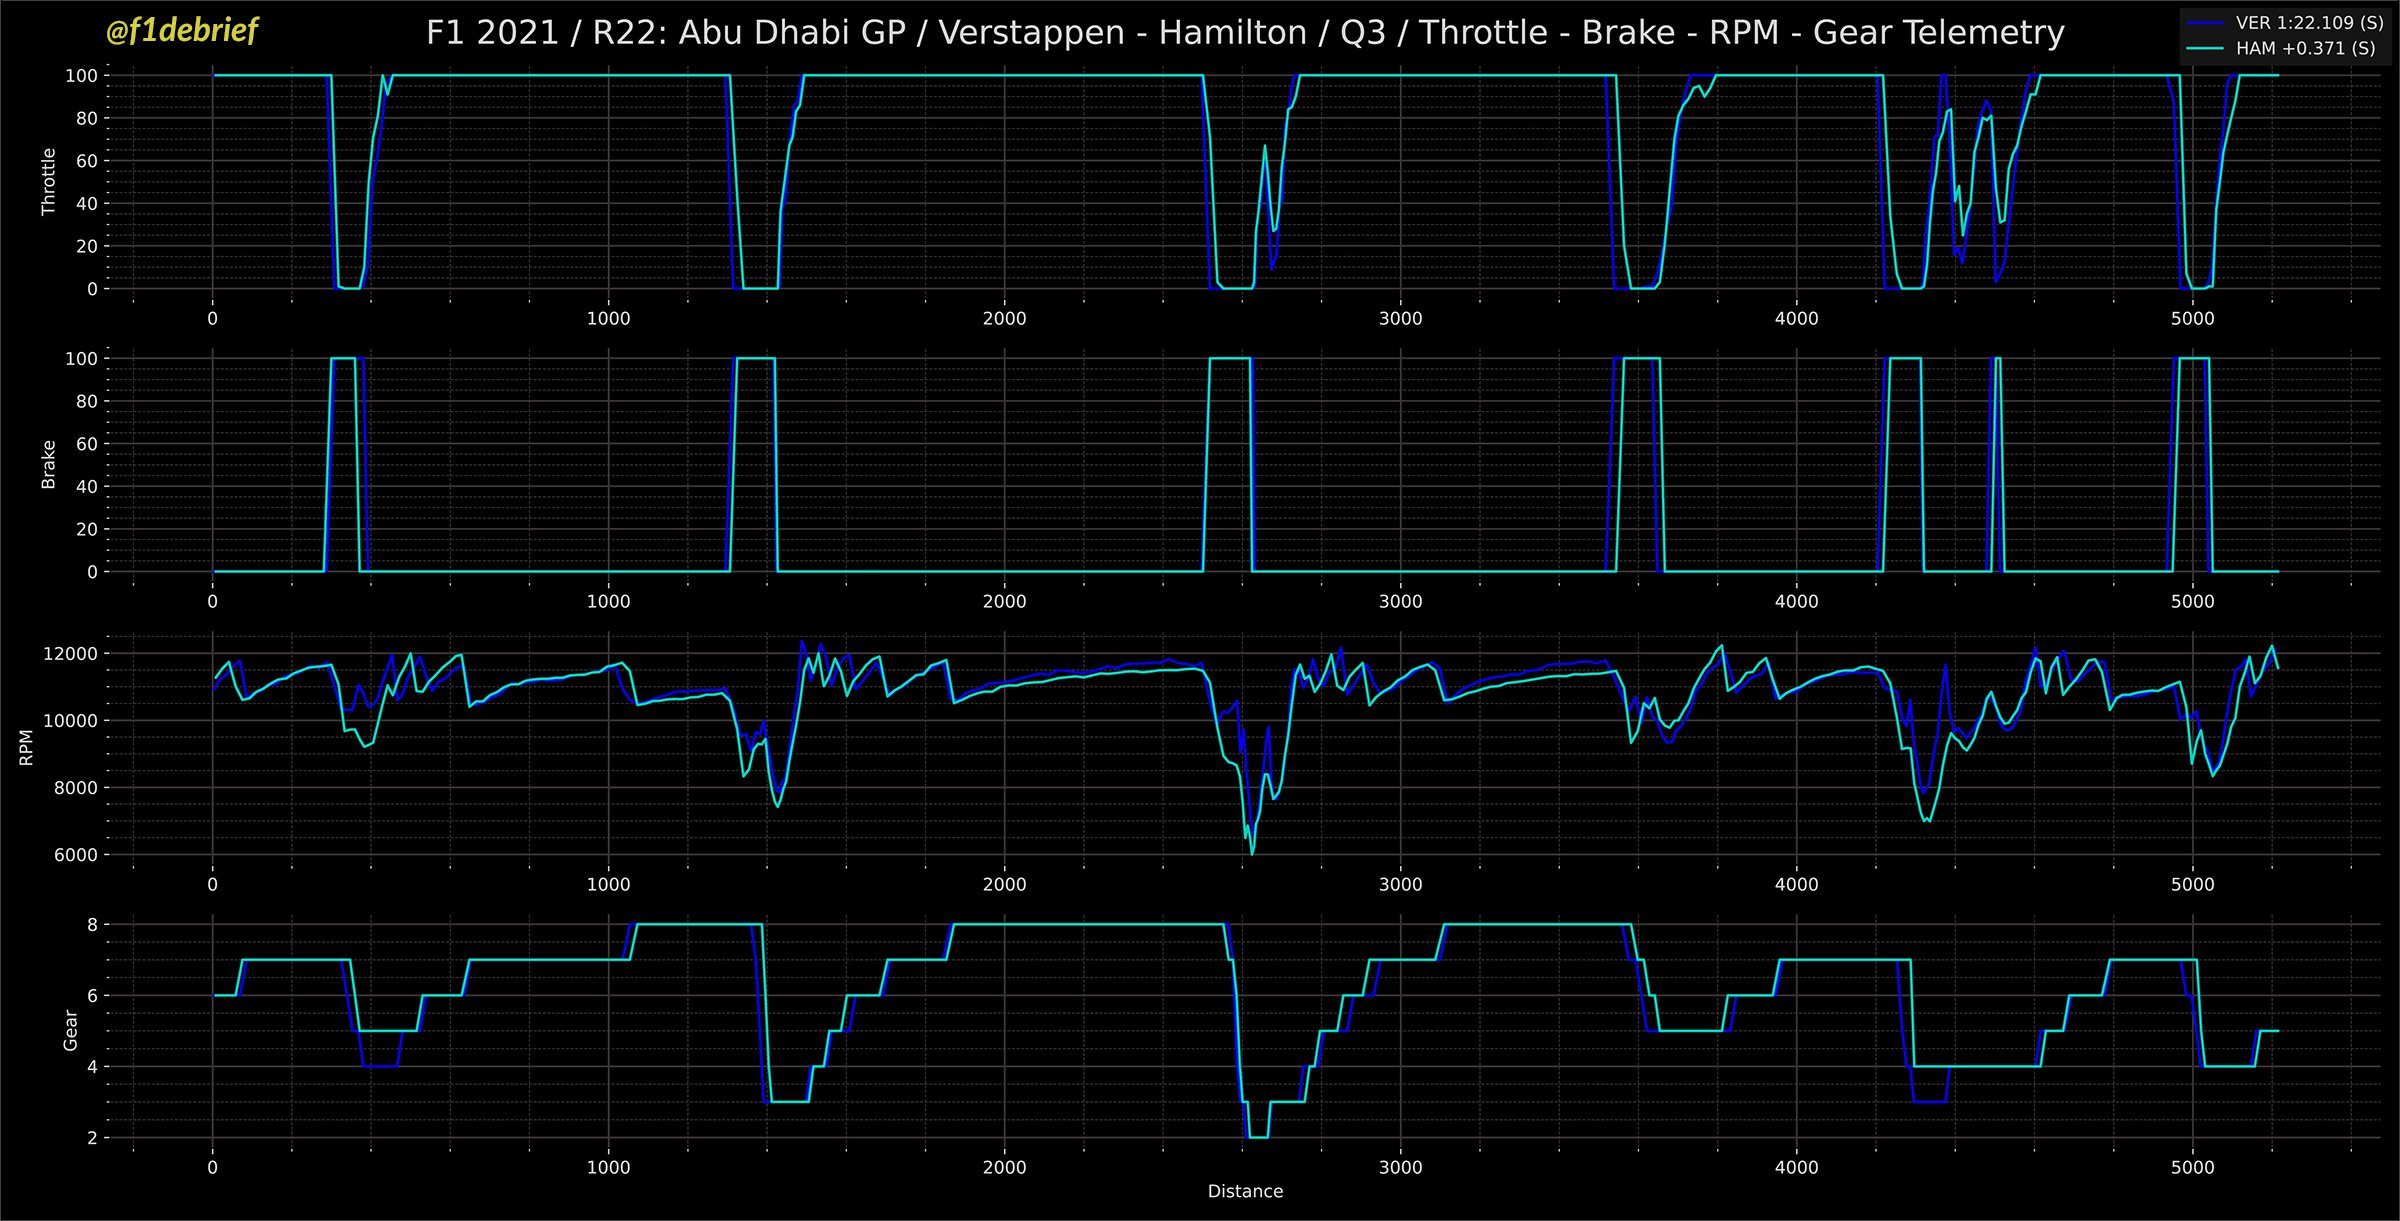Image resolution: width=2400 pixels, height=1221 pixels.
Task: Click the blue VER line sample in legend
Action: (2207, 23)
